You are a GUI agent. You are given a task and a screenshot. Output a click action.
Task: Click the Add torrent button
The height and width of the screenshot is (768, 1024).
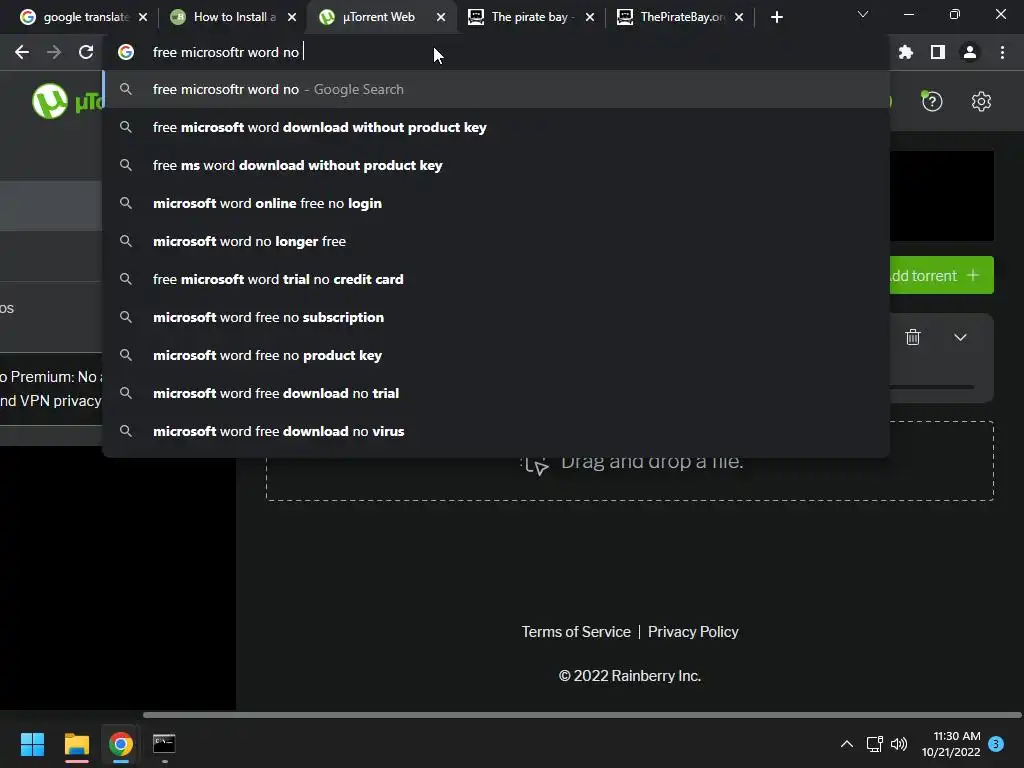click(941, 276)
